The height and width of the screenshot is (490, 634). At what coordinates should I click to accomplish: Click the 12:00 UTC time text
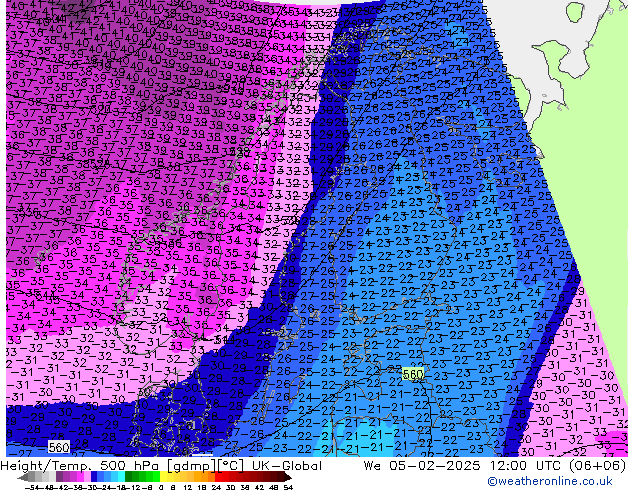point(527,466)
